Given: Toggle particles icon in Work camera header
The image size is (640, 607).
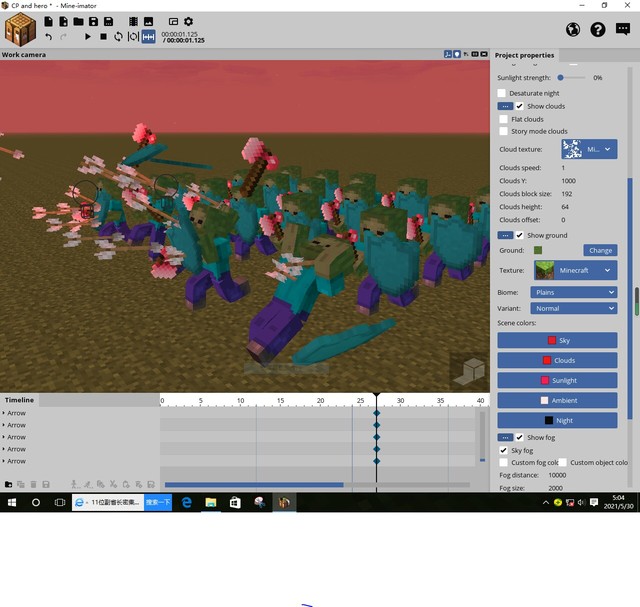Looking at the screenshot, I should [x=466, y=54].
